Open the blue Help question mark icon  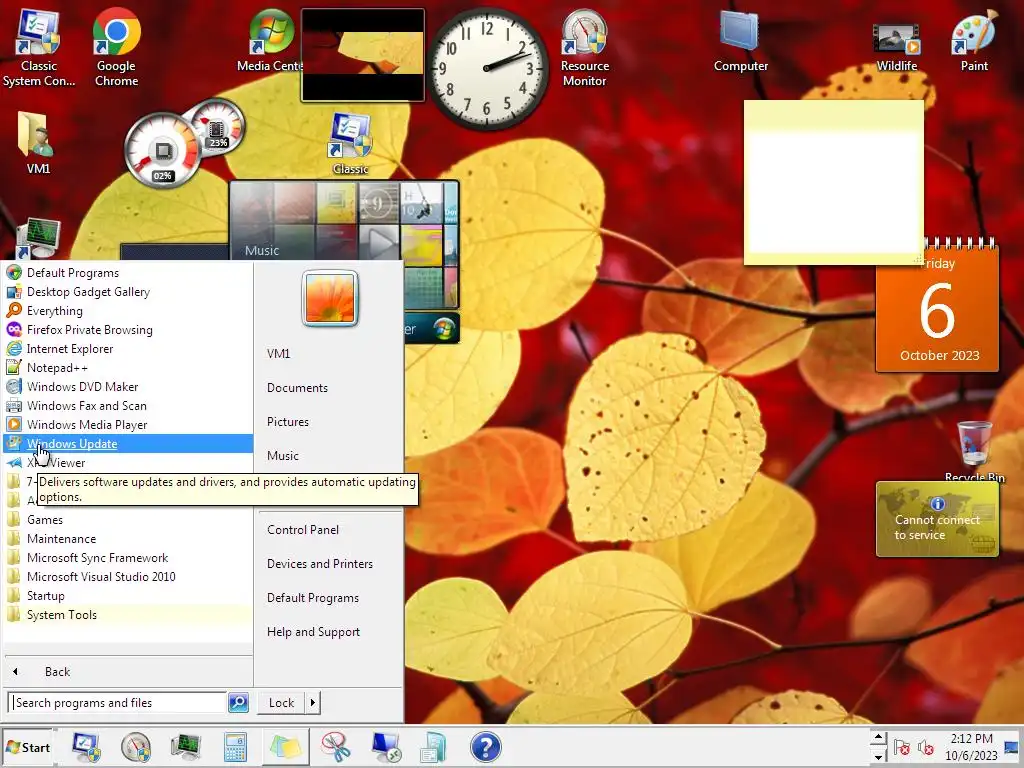click(x=485, y=747)
